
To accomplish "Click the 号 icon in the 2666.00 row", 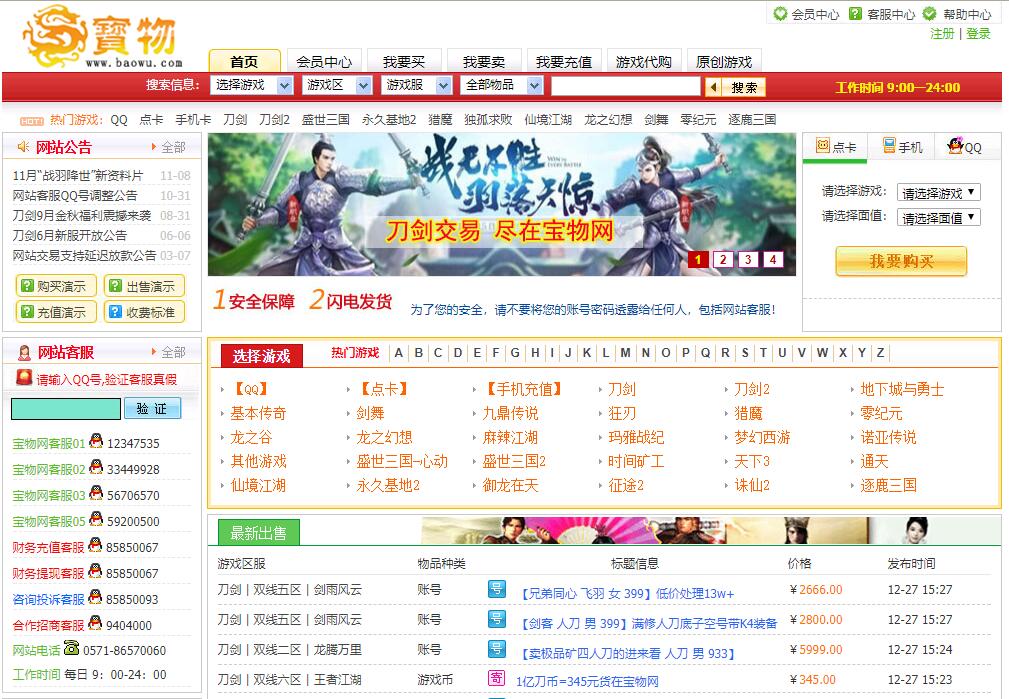I will coord(497,588).
